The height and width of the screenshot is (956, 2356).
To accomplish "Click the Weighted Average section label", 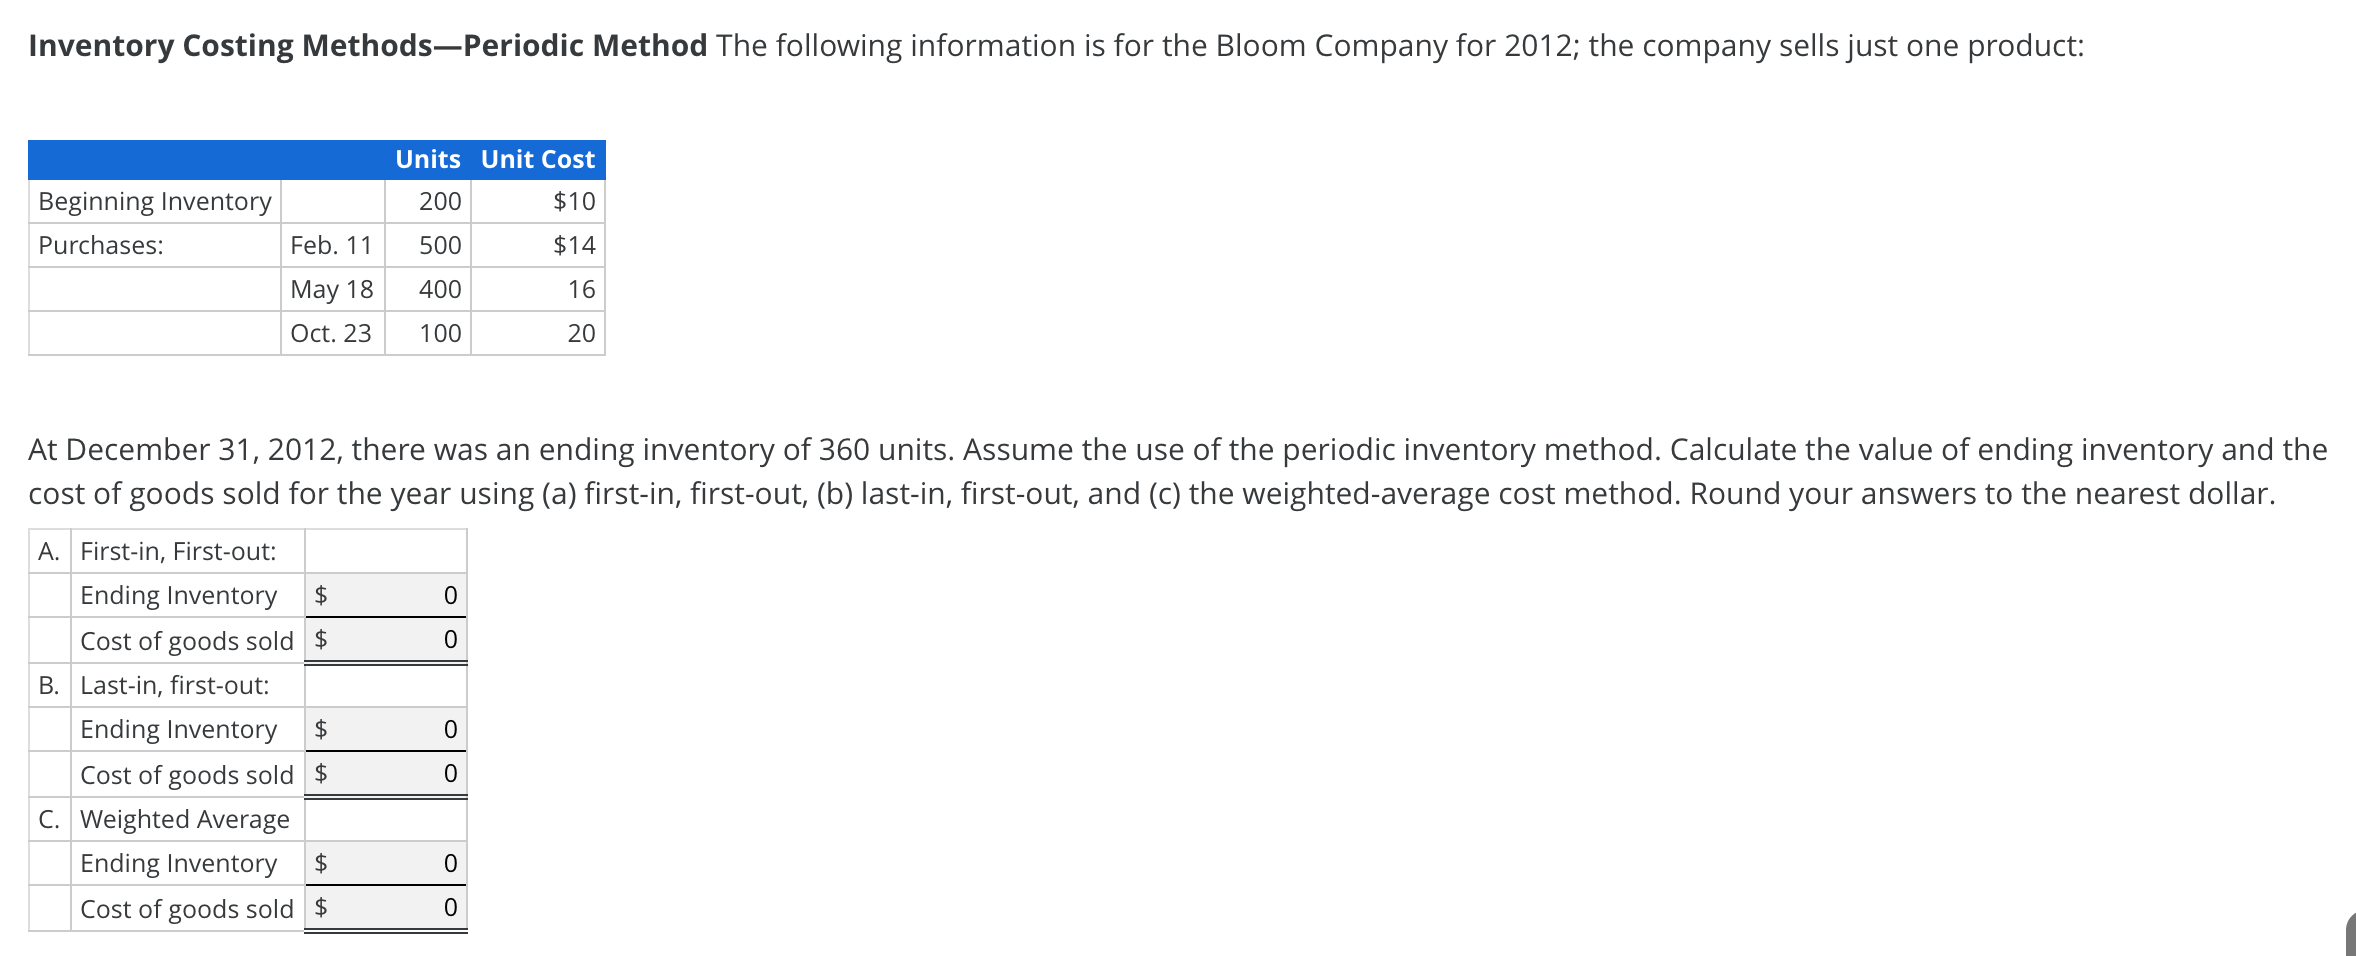I will click(x=185, y=818).
